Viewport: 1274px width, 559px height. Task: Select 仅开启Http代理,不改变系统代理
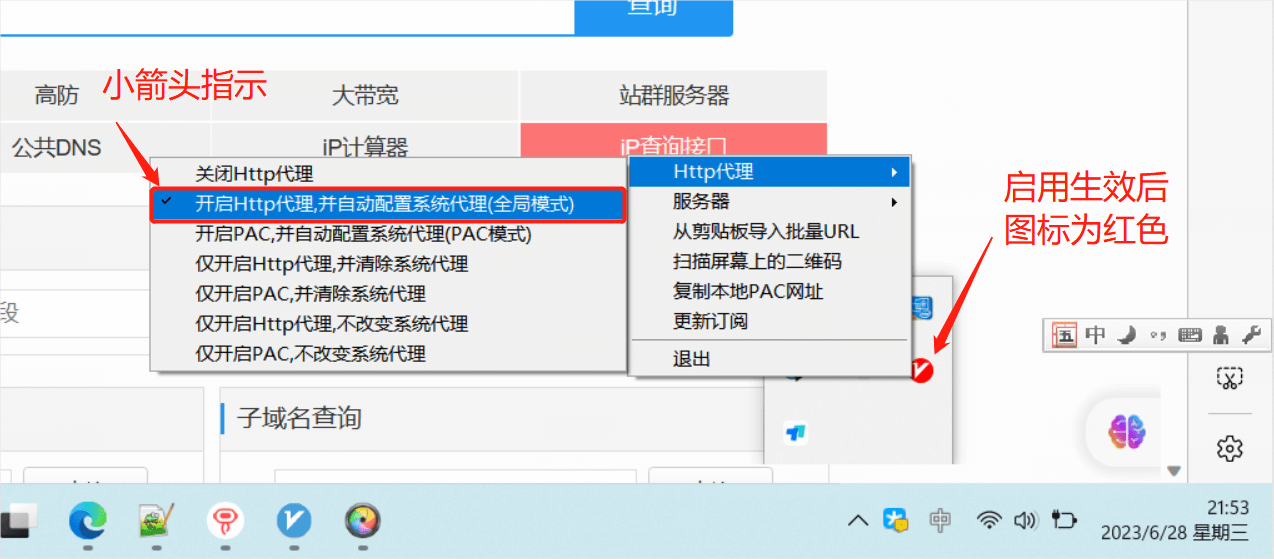tap(388, 324)
